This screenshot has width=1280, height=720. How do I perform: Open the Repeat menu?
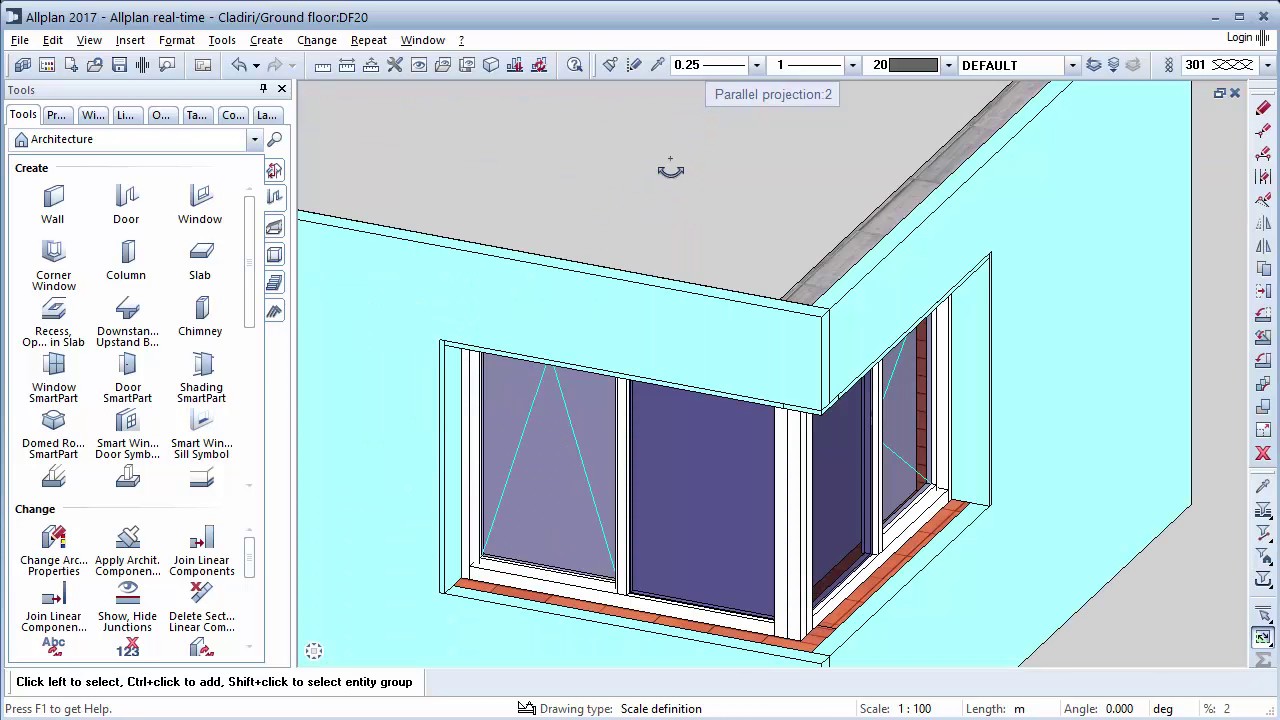pos(368,40)
